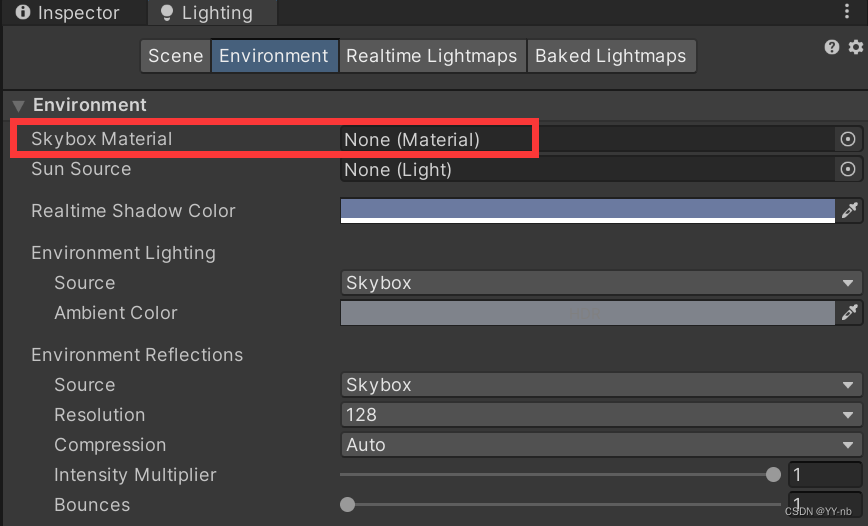Open the Realtime Lightmaps tab

(x=432, y=56)
